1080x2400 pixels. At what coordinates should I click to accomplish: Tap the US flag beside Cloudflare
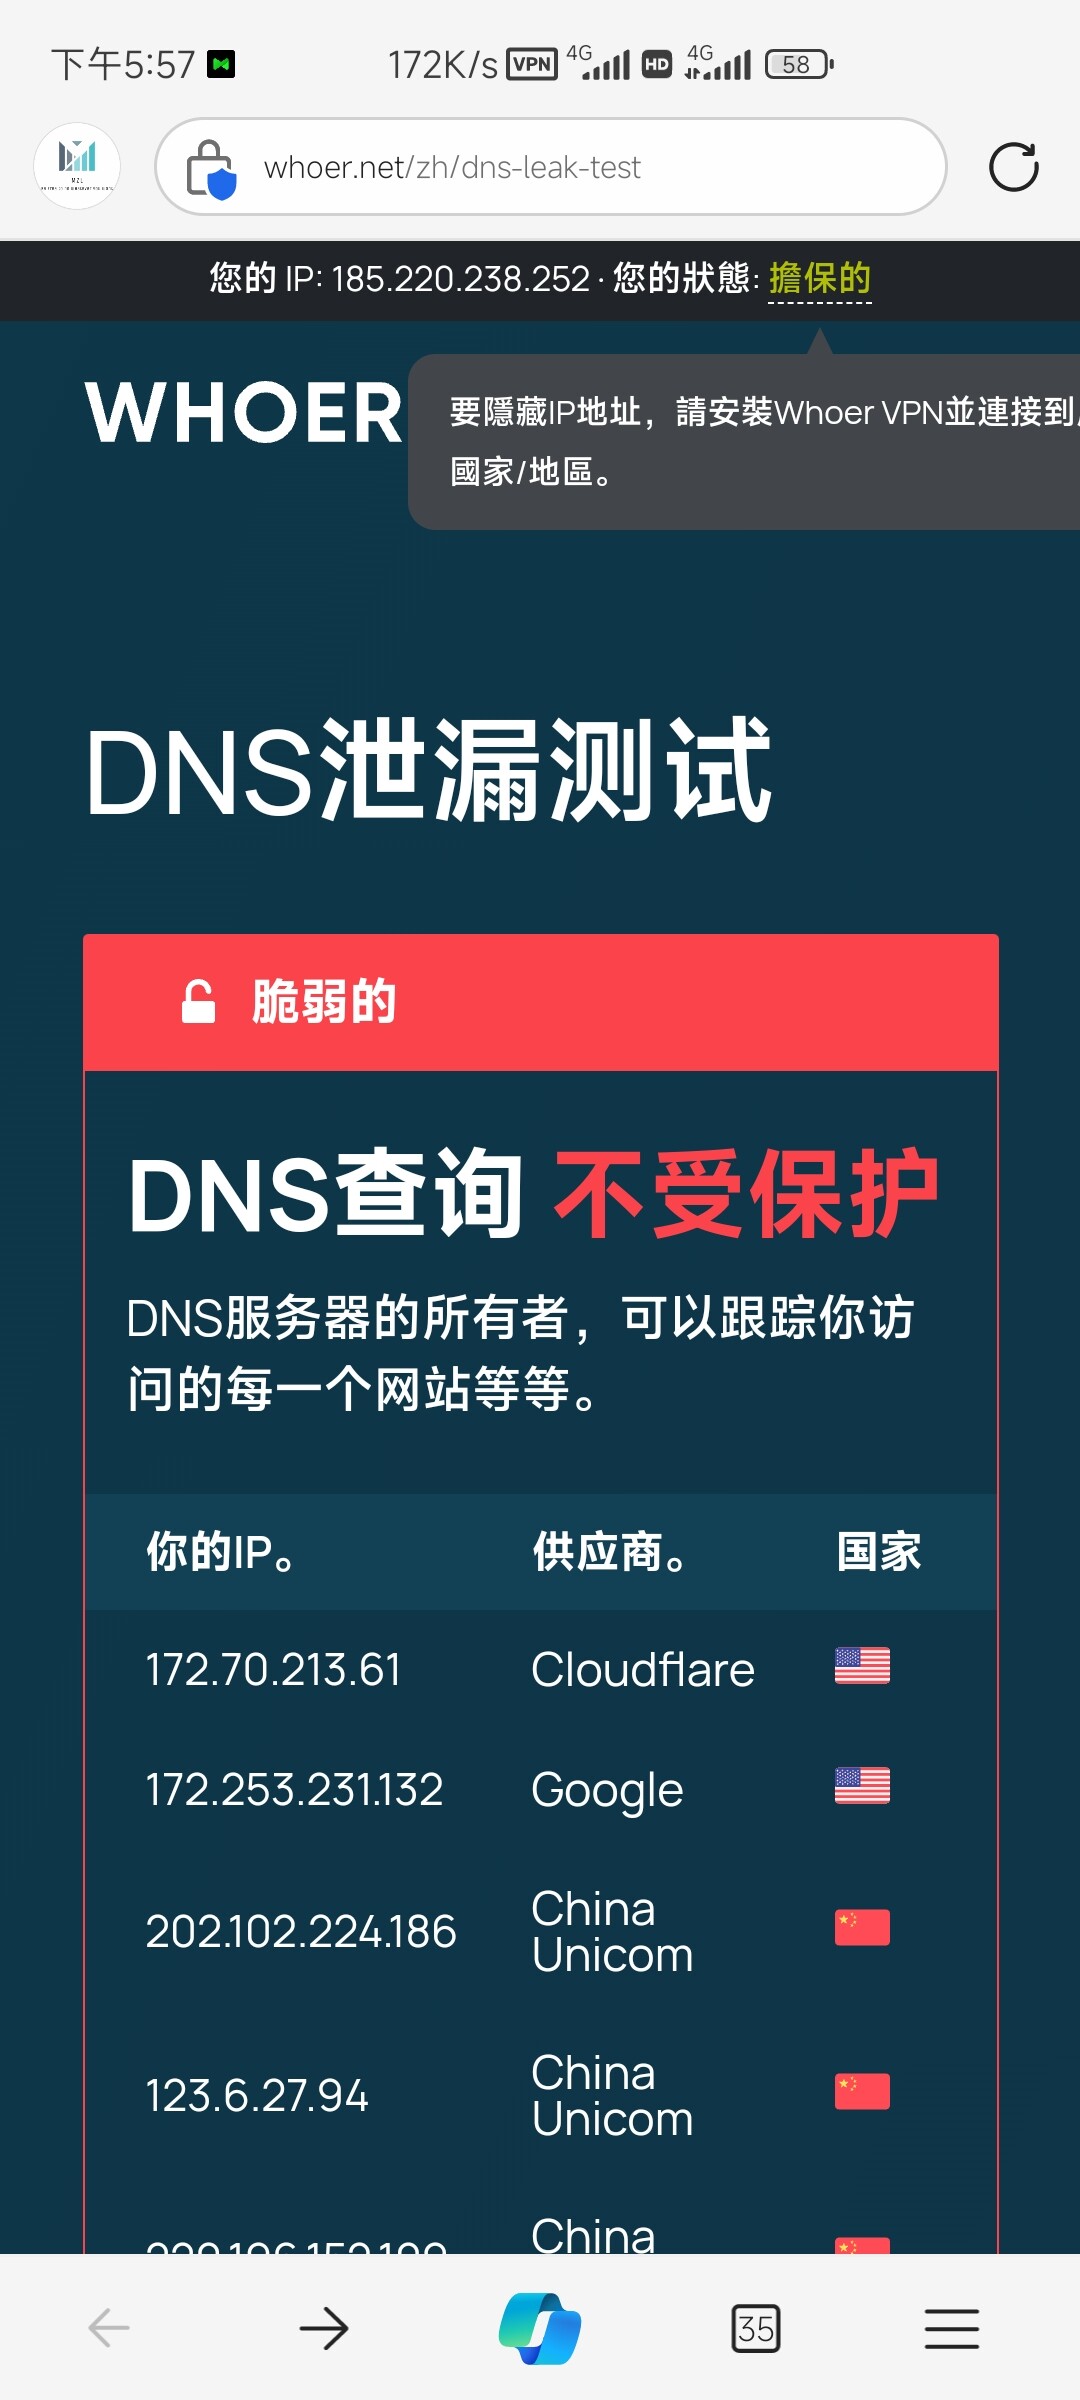[x=862, y=1666]
